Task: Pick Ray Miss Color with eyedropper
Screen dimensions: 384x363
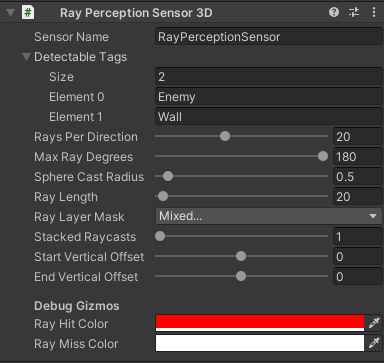Action: (x=374, y=343)
